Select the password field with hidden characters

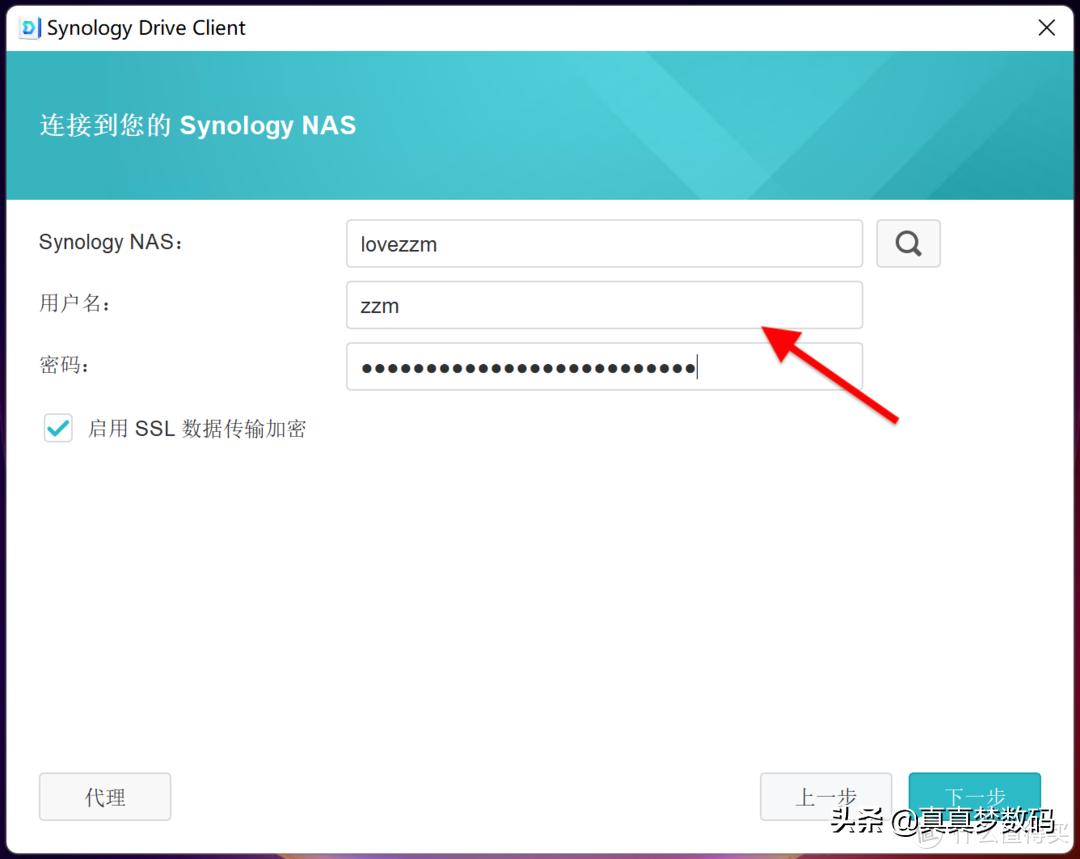604,367
